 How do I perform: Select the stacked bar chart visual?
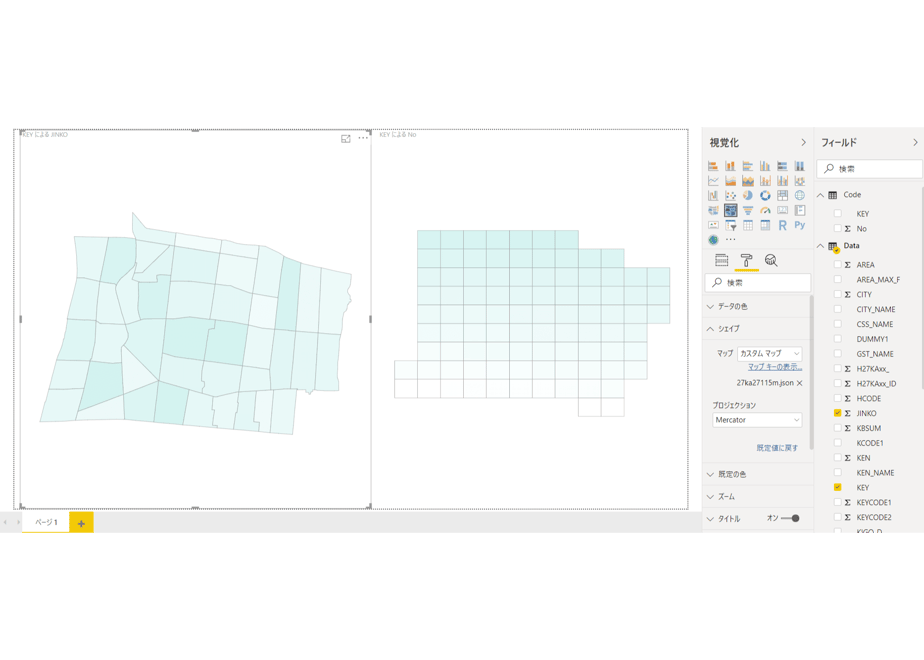[x=713, y=166]
